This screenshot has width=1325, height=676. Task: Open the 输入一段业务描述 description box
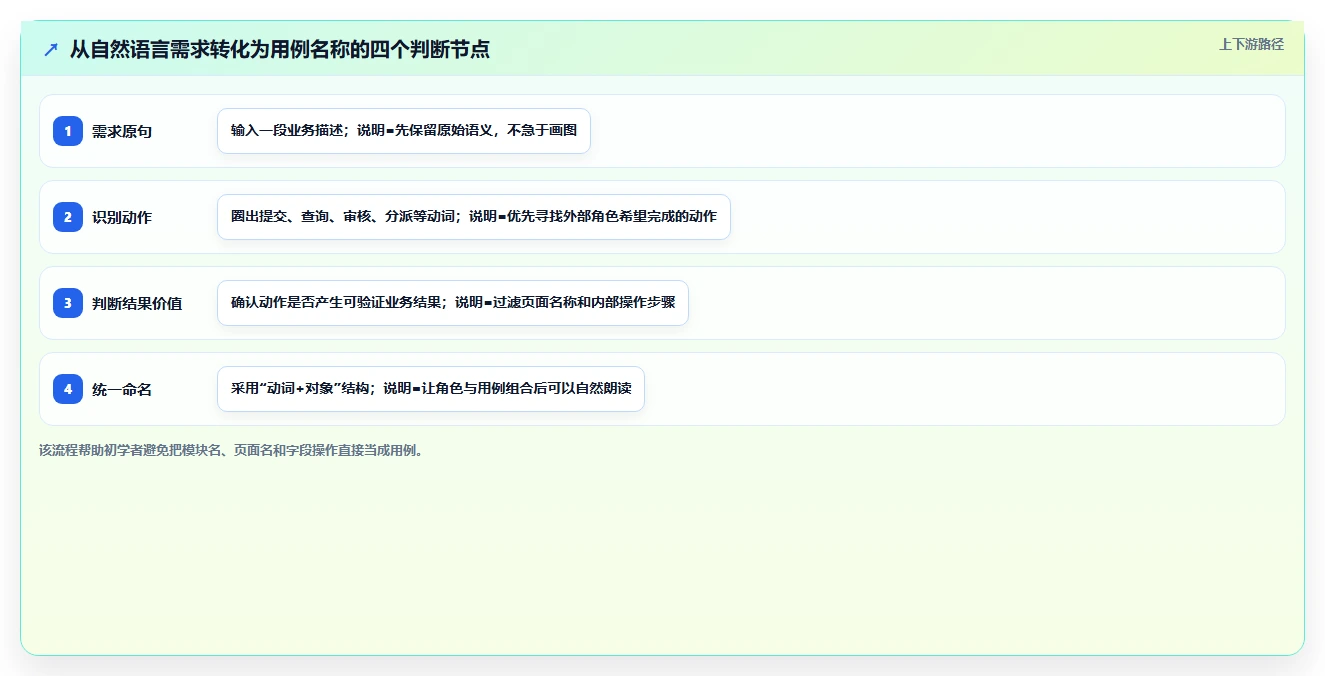point(404,131)
